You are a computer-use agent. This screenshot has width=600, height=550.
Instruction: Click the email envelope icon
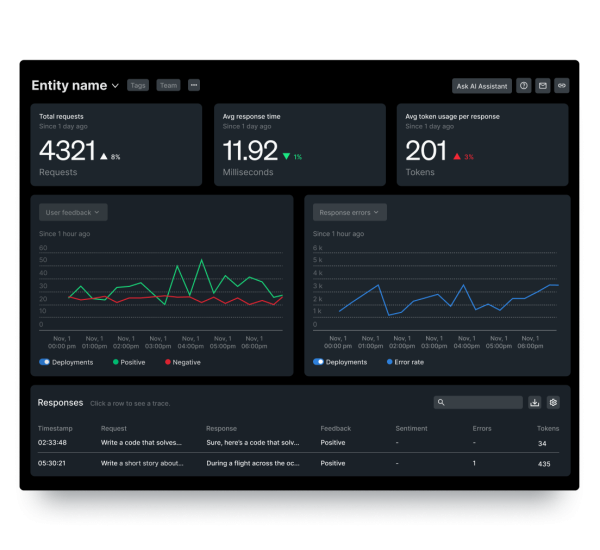click(x=543, y=86)
